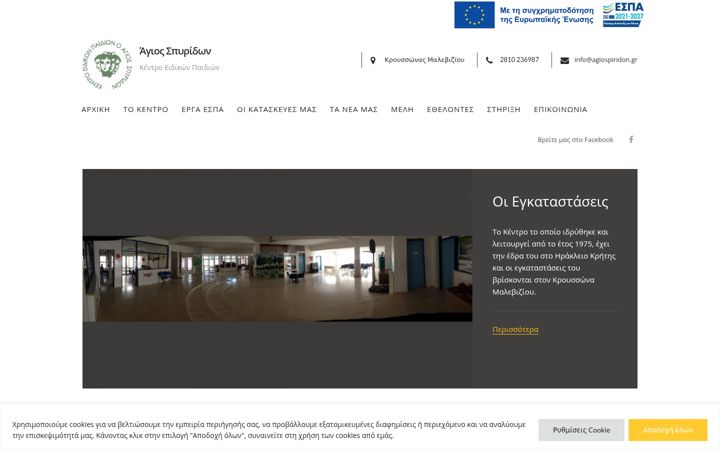Click the circular green site logo

coord(107,64)
